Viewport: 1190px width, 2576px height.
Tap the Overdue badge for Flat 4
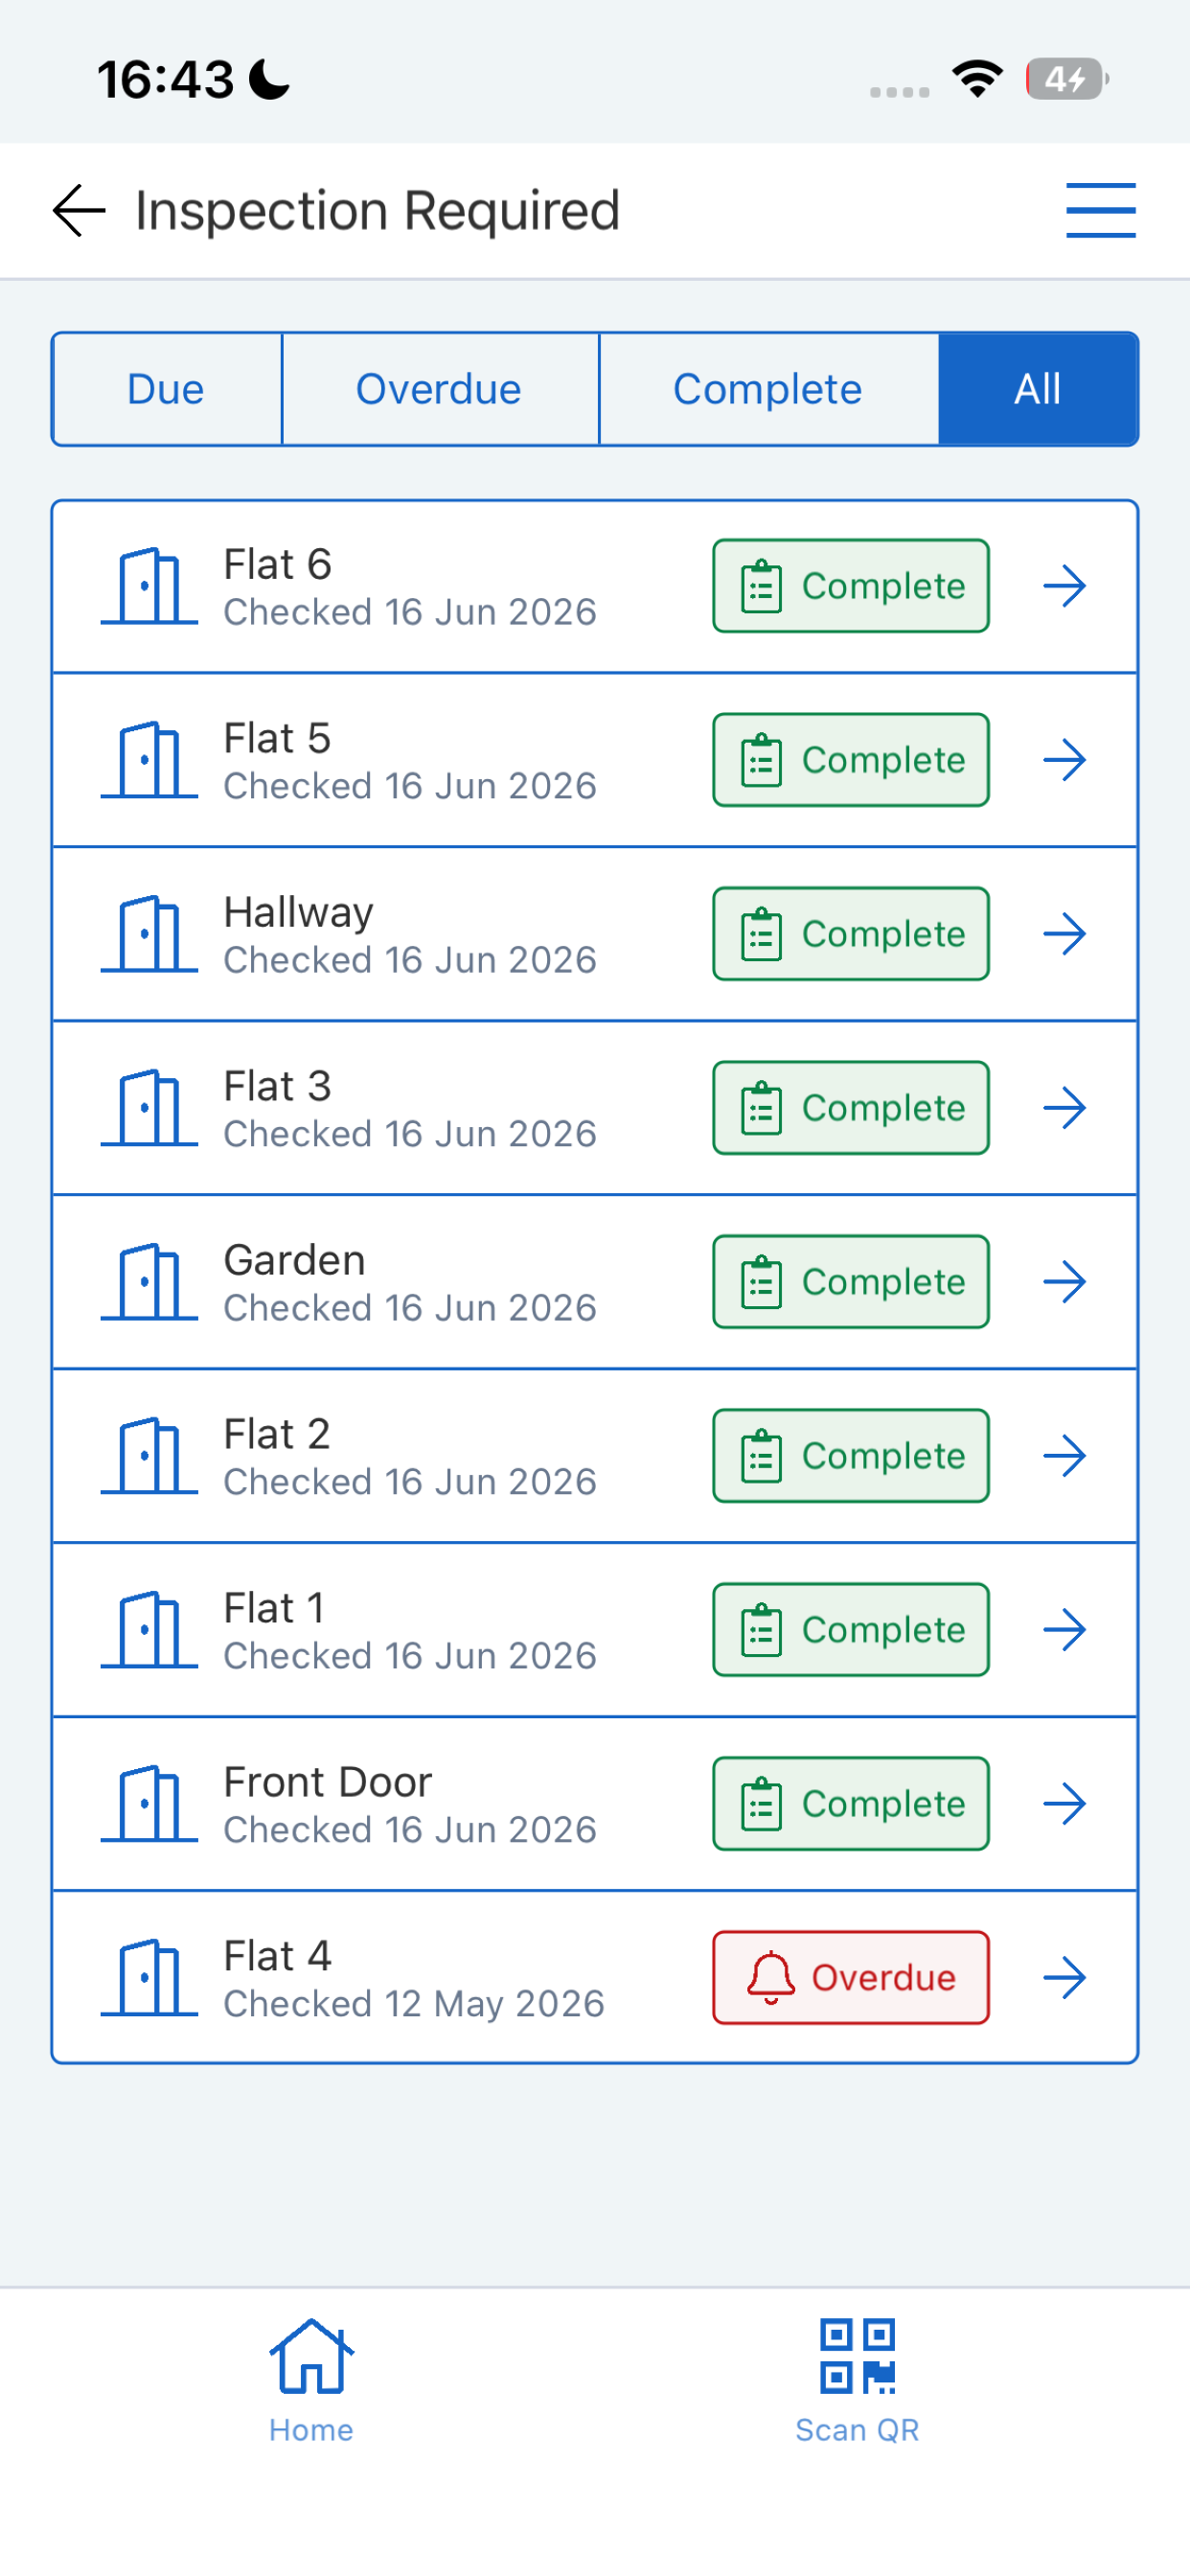tap(851, 1978)
